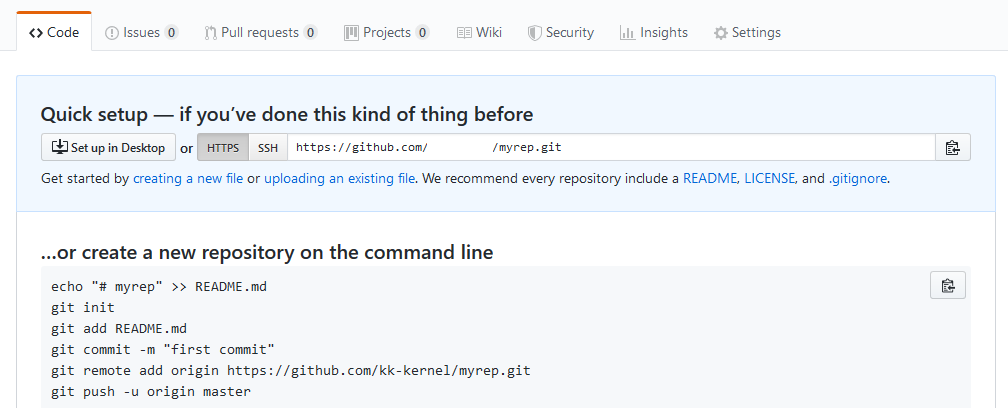Click the .gitignore link
Viewport: 1008px width, 408px height.
(858, 179)
